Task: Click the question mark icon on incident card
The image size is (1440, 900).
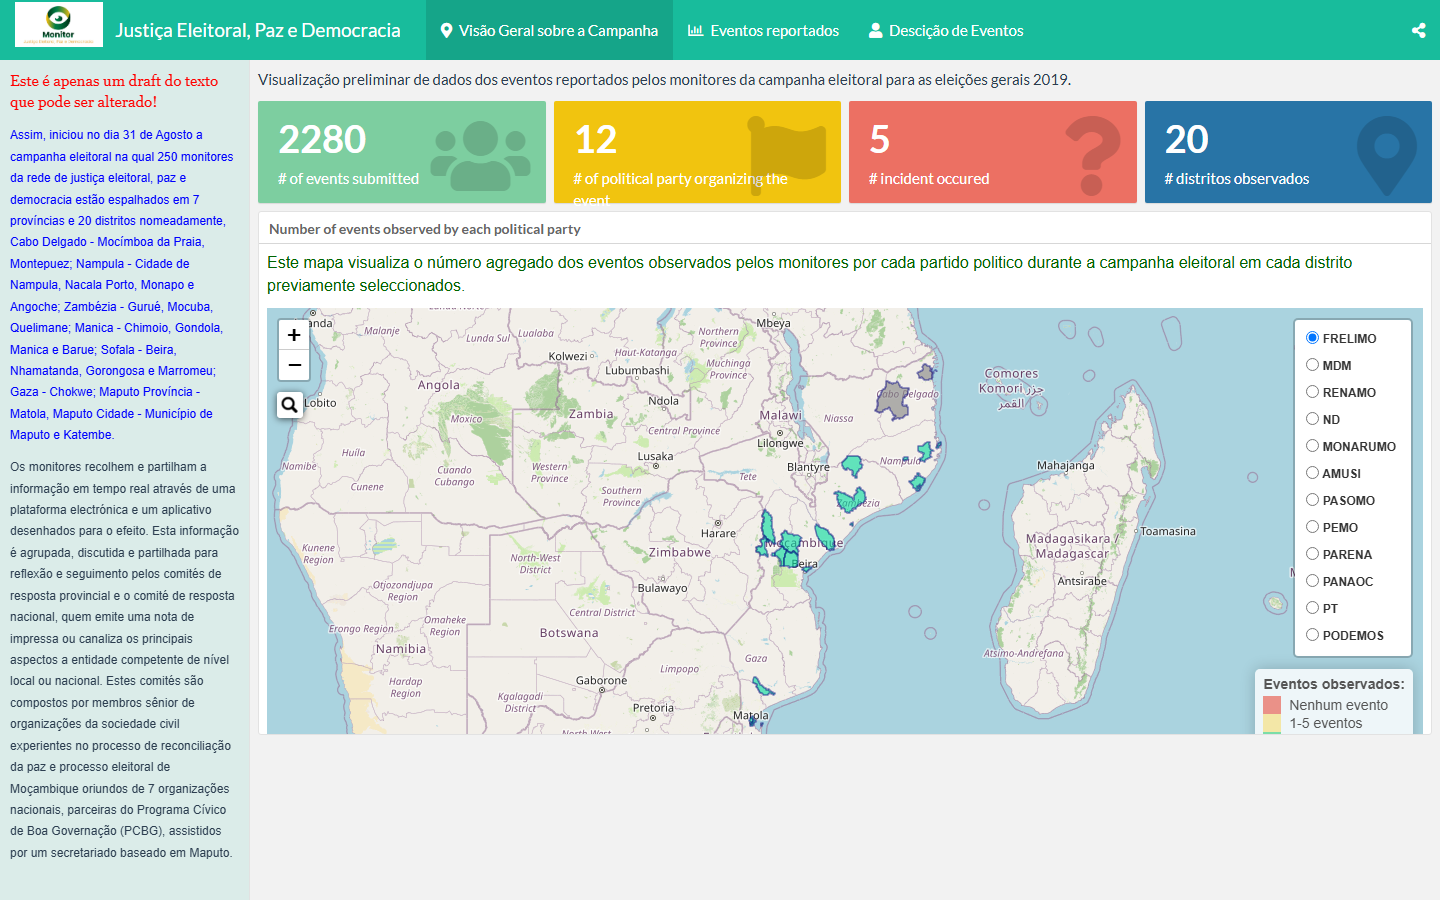Action: pos(1093,155)
